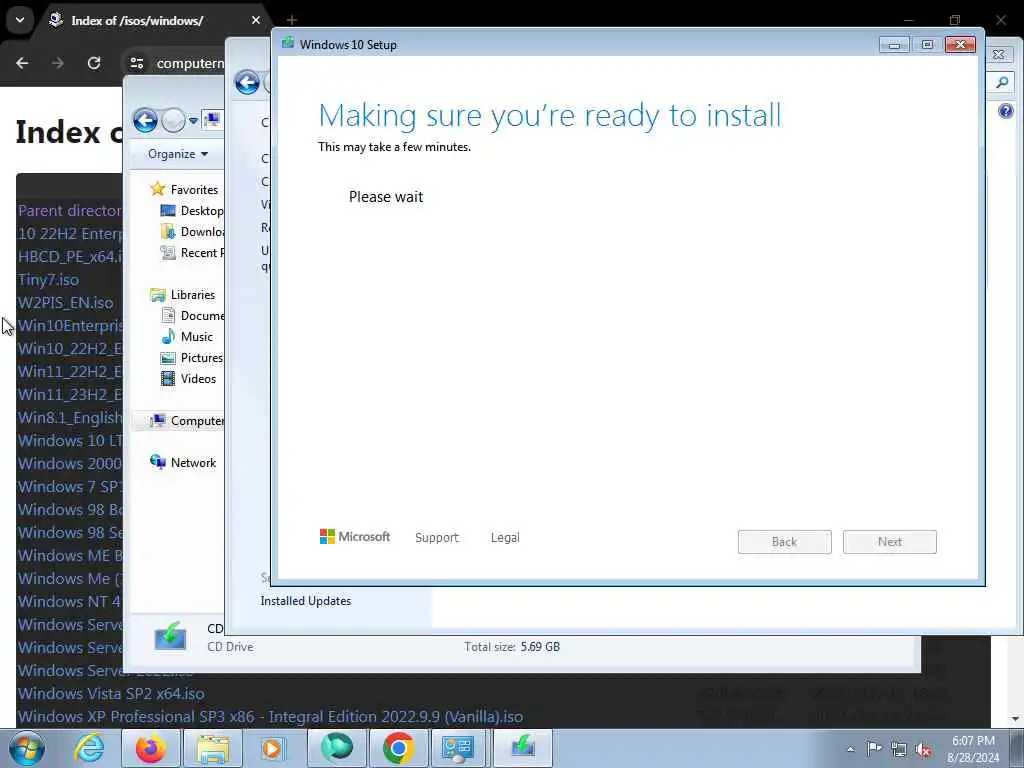The width and height of the screenshot is (1024, 768).
Task: Launch Internet Explorer from the taskbar
Action: [89, 748]
